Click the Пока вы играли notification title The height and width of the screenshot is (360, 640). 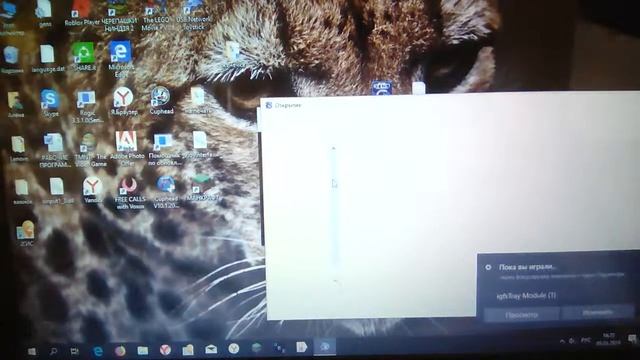point(527,267)
